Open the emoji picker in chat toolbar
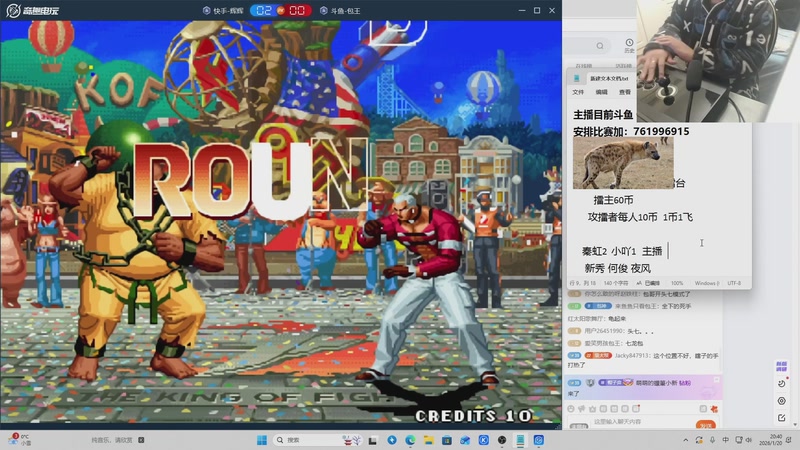The image size is (800, 450). (570, 409)
